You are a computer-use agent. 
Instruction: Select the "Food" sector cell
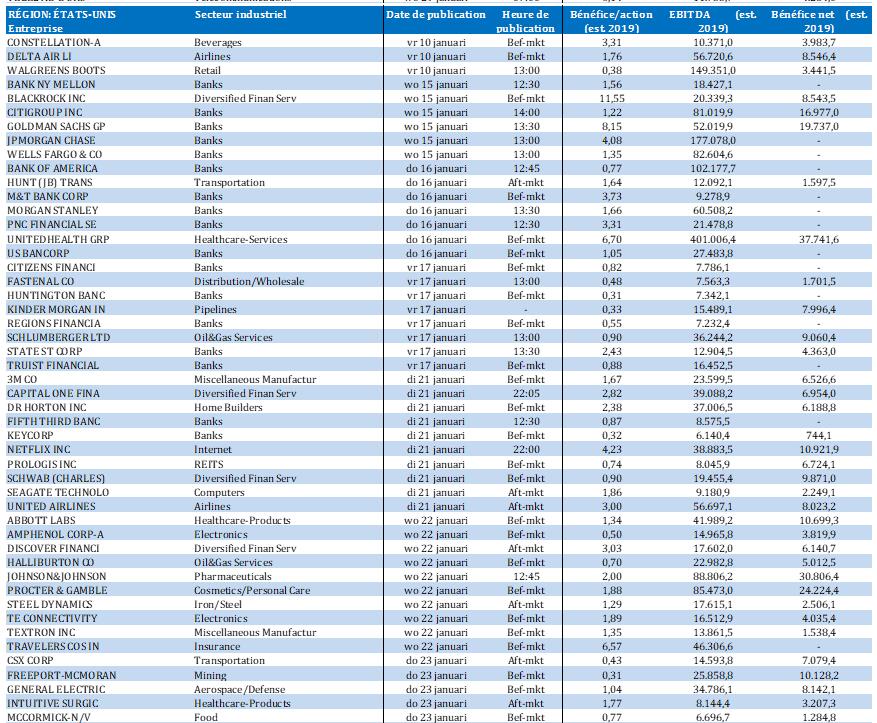[x=205, y=717]
